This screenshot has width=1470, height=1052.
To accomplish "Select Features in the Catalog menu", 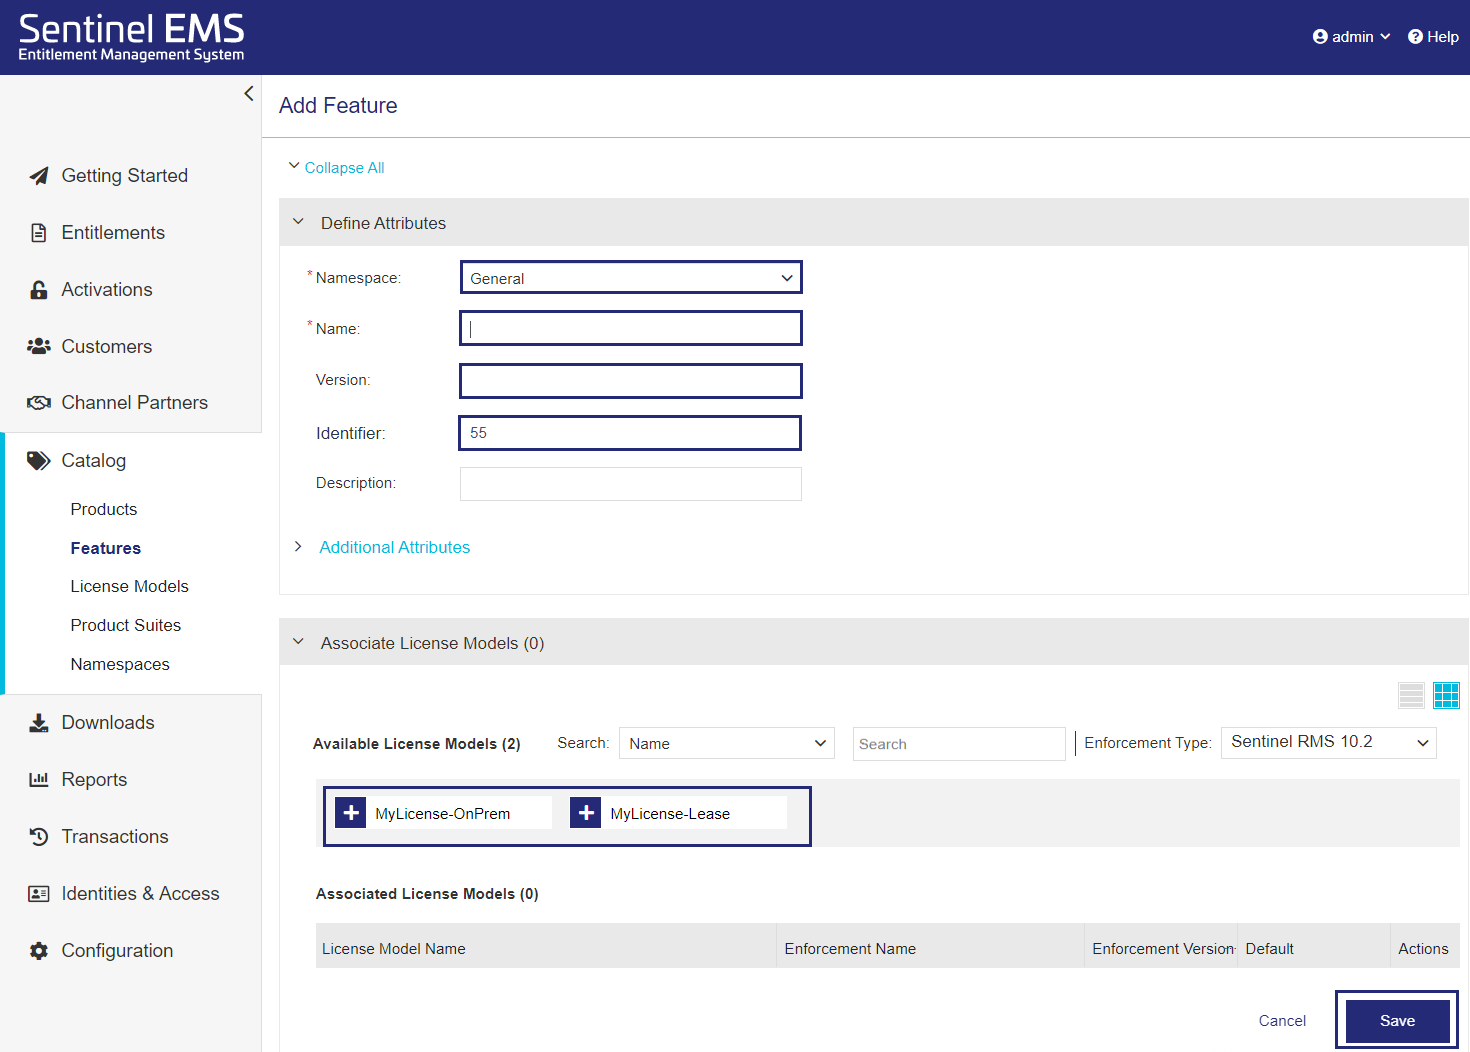I will point(105,547).
